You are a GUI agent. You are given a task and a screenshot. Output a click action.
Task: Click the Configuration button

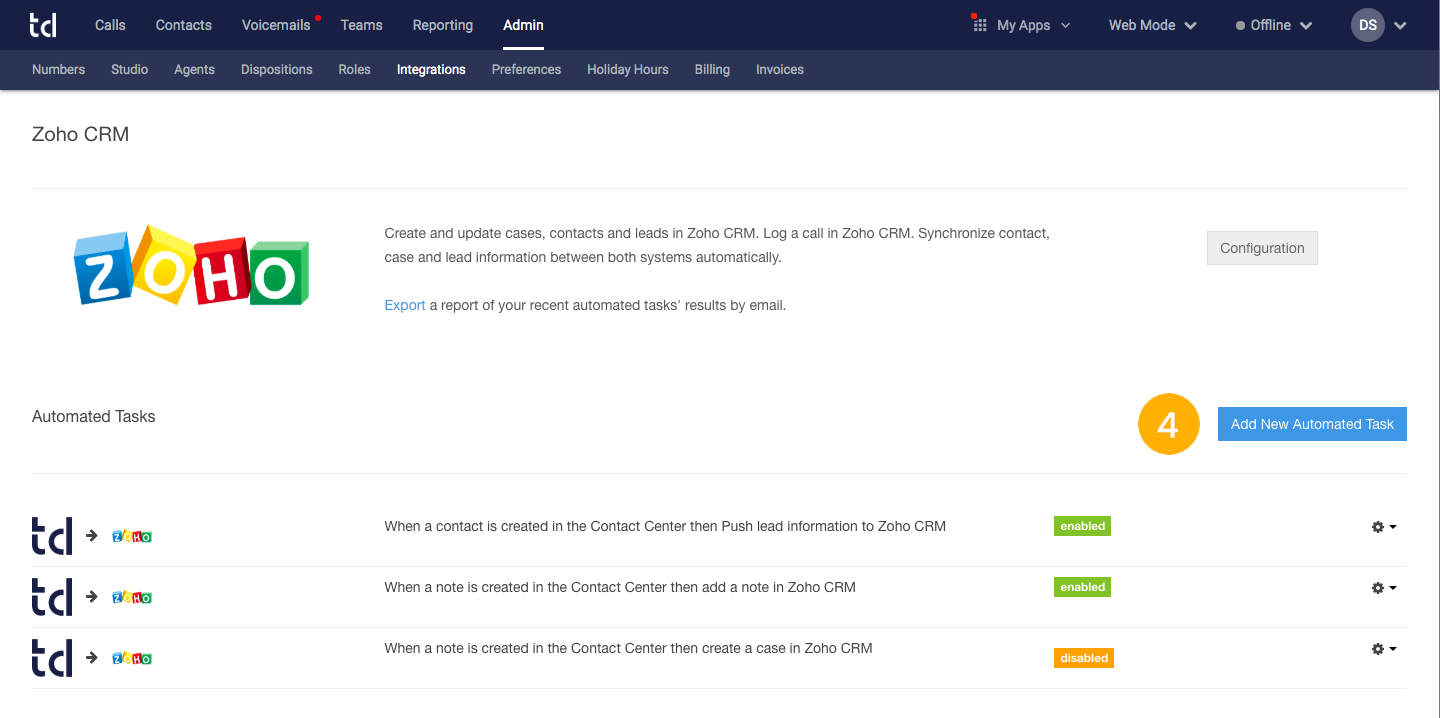pos(1262,248)
